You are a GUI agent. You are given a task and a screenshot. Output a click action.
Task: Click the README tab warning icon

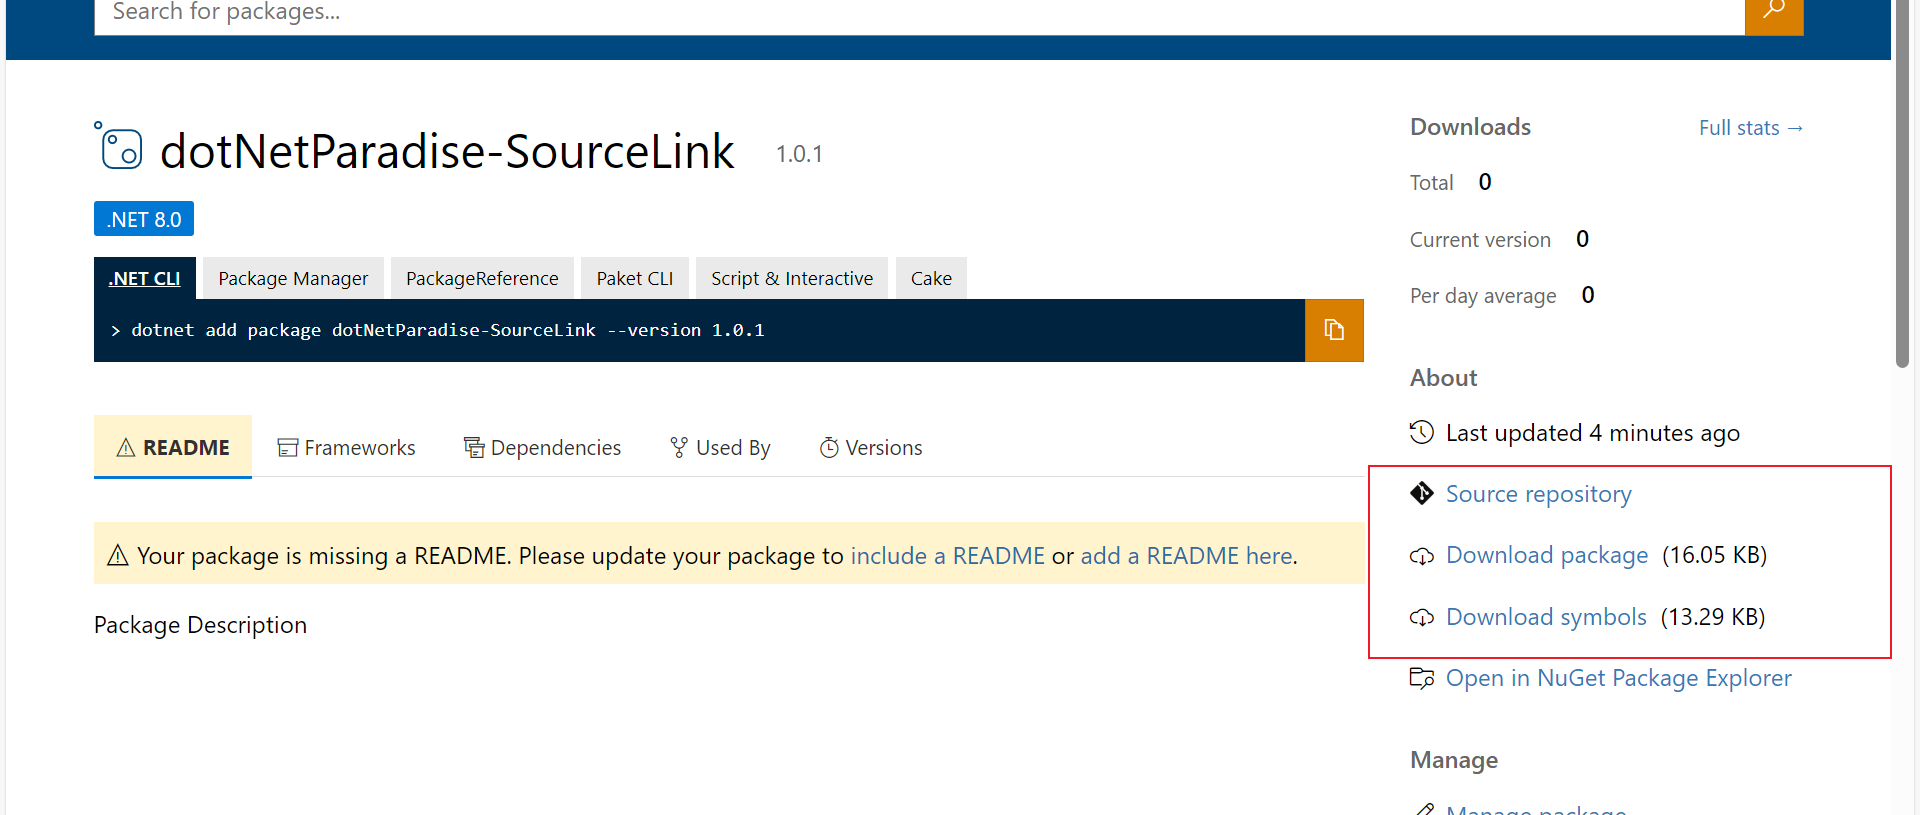coord(126,447)
